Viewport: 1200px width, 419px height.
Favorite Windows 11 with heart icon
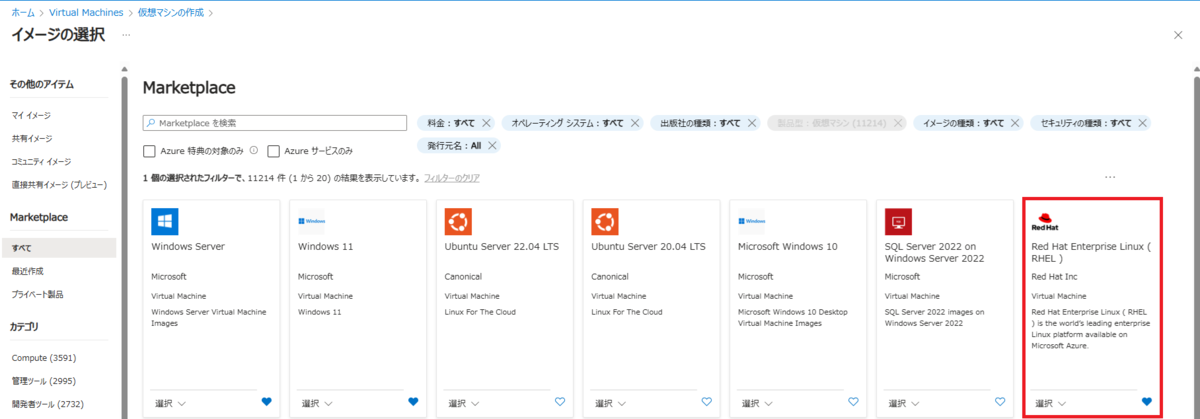413,402
